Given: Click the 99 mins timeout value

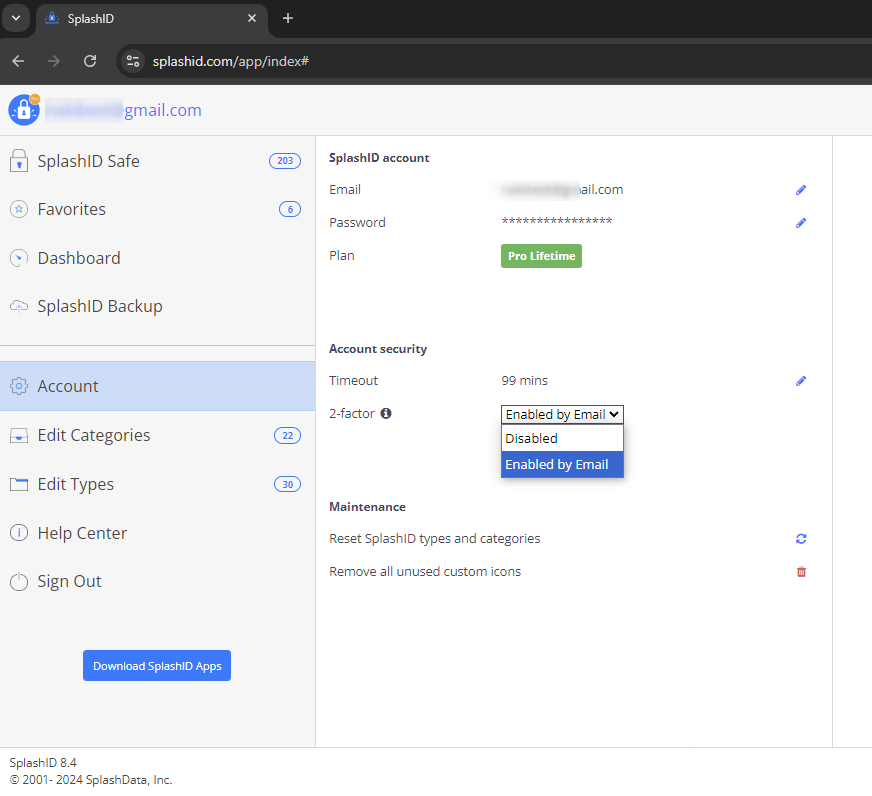Looking at the screenshot, I should [524, 381].
